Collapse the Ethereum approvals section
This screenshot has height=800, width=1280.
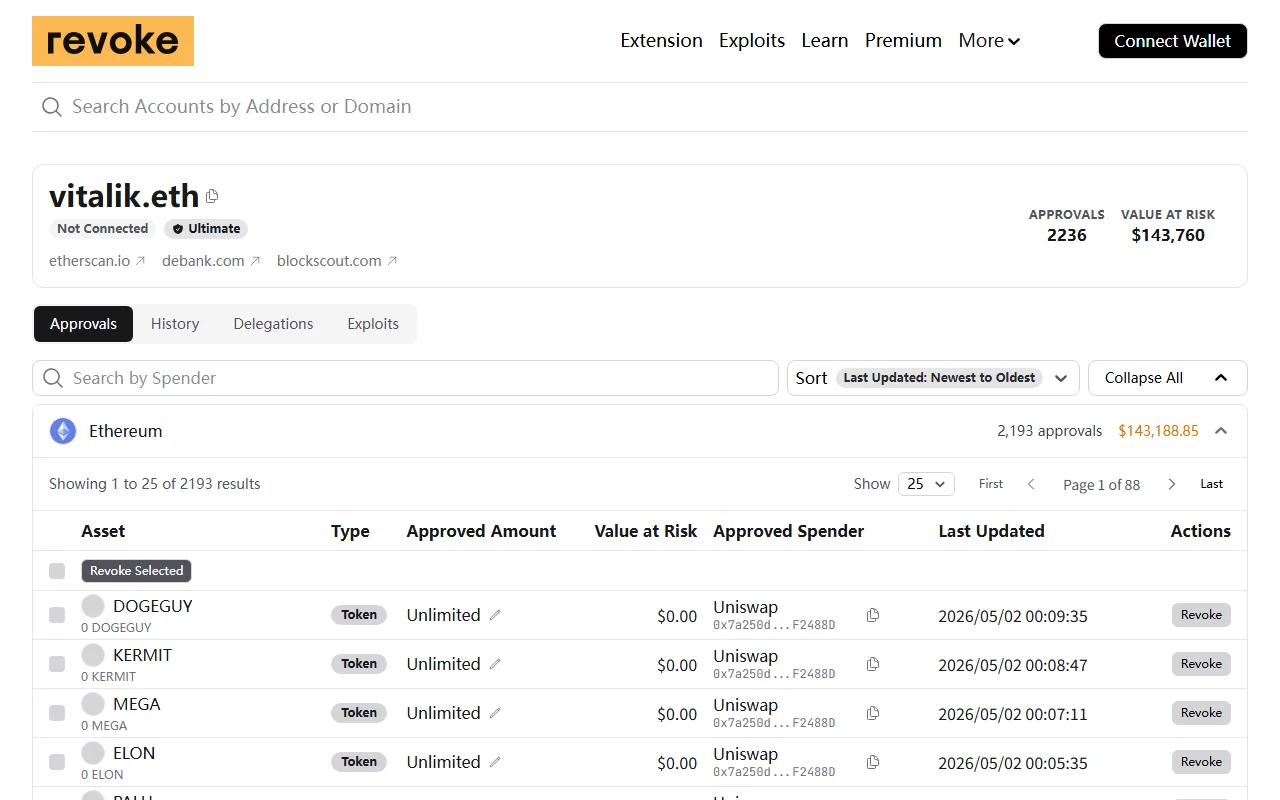(x=1221, y=431)
